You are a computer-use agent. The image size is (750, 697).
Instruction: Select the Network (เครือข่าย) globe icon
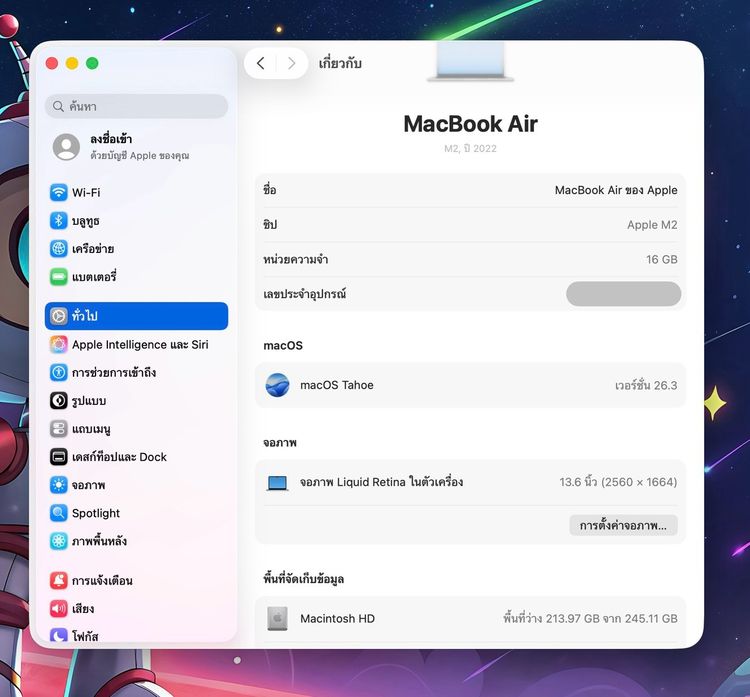(59, 249)
